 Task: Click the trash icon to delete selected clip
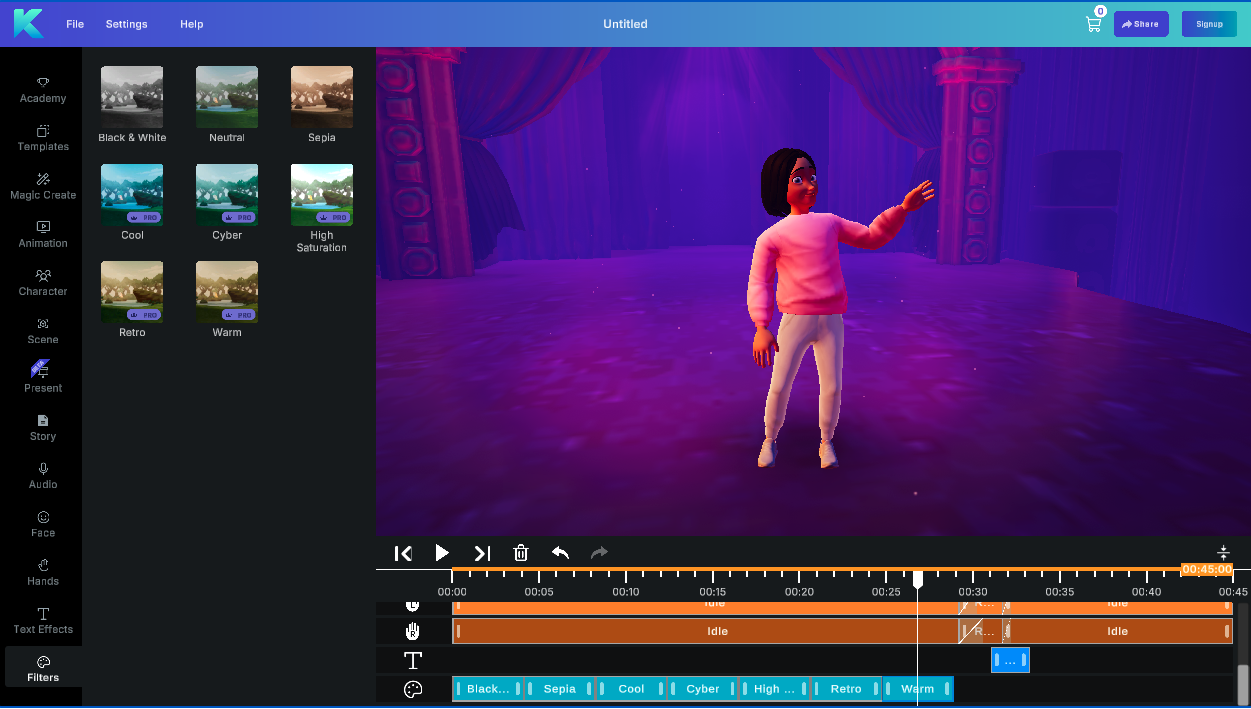(520, 553)
